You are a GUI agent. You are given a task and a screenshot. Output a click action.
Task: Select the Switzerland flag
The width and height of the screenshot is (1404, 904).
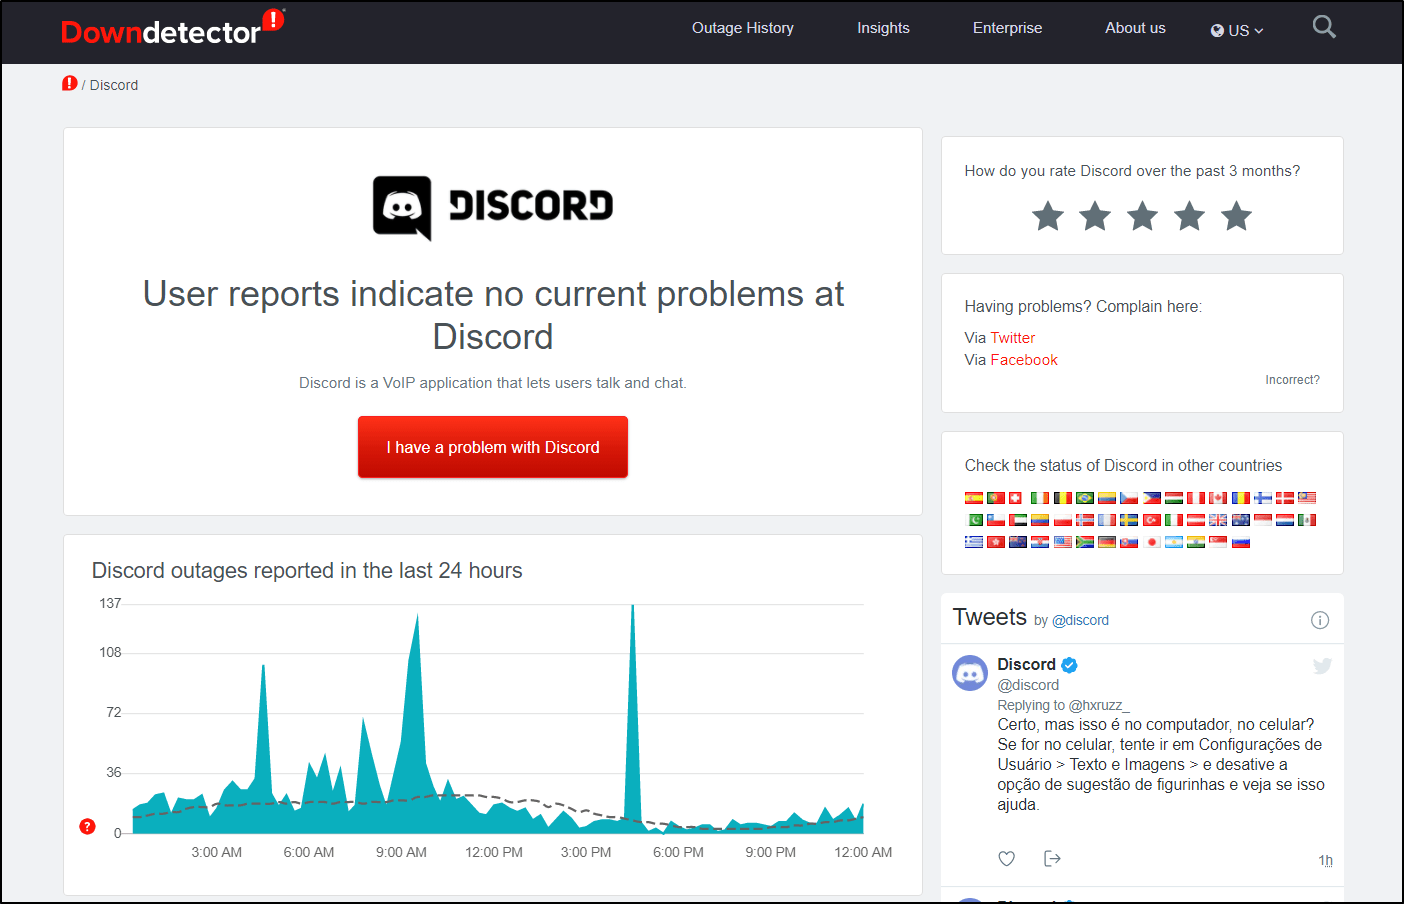click(1015, 497)
